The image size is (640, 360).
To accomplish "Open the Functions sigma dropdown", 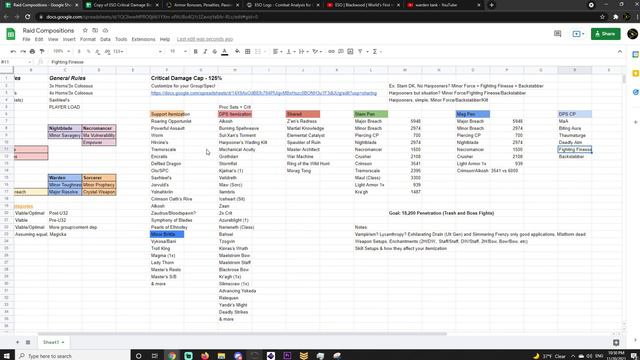I will (x=376, y=51).
